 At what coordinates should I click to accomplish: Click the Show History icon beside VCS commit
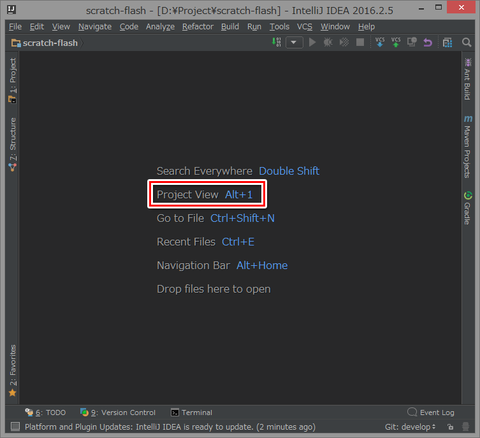coord(412,42)
